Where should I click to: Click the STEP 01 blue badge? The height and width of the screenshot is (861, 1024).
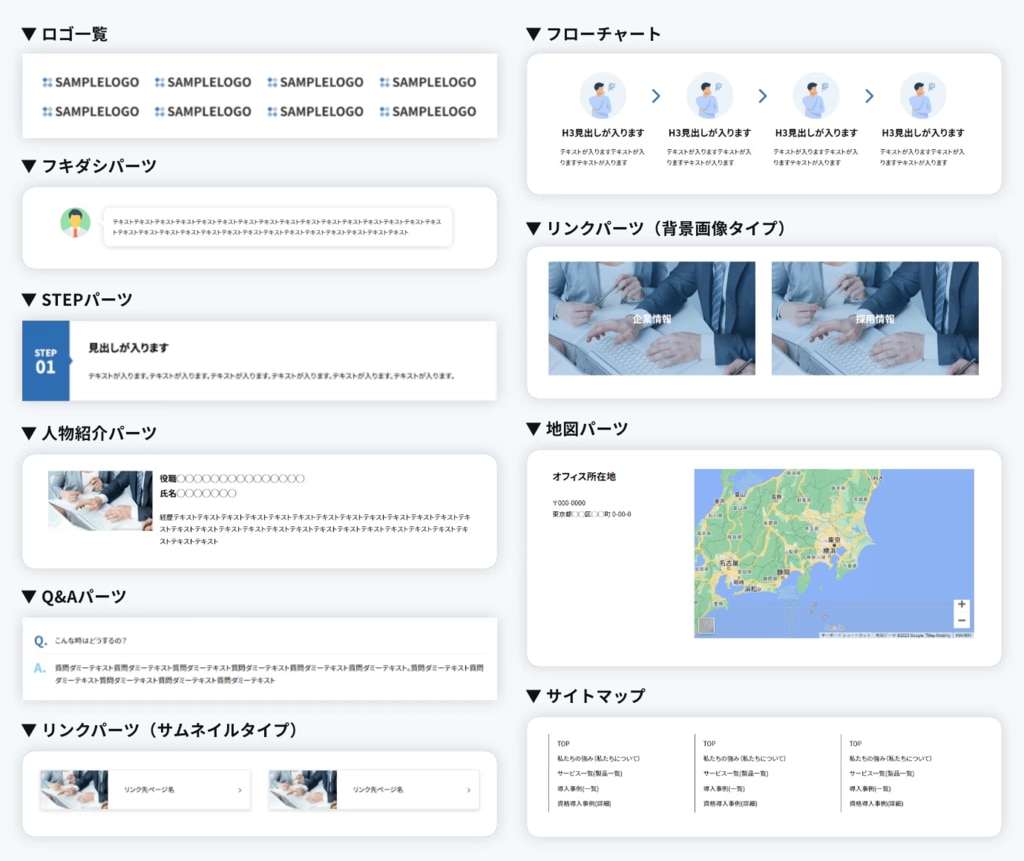46,361
